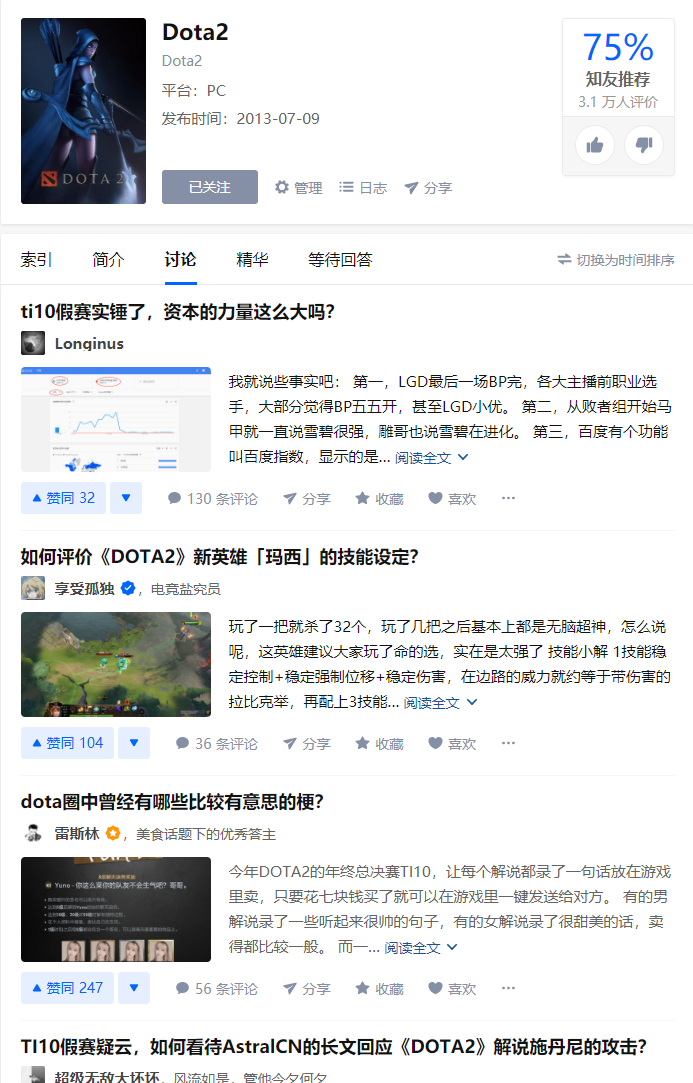Downvote the answer with 赞同 104
This screenshot has height=1083, width=693.
click(134, 743)
